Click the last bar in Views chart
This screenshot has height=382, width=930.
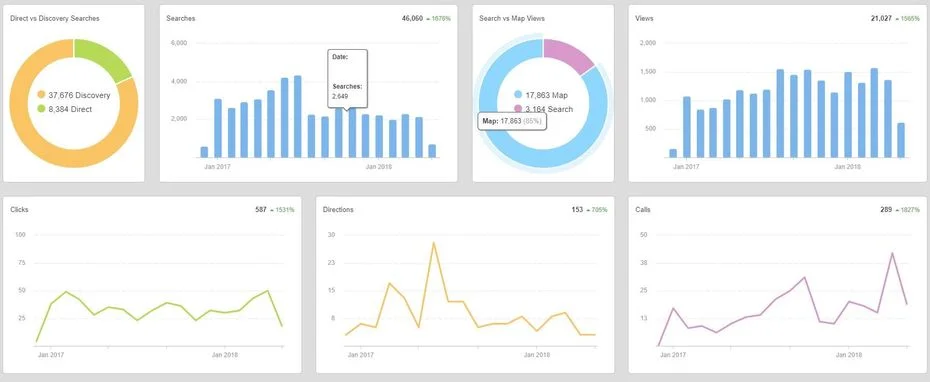[x=901, y=140]
